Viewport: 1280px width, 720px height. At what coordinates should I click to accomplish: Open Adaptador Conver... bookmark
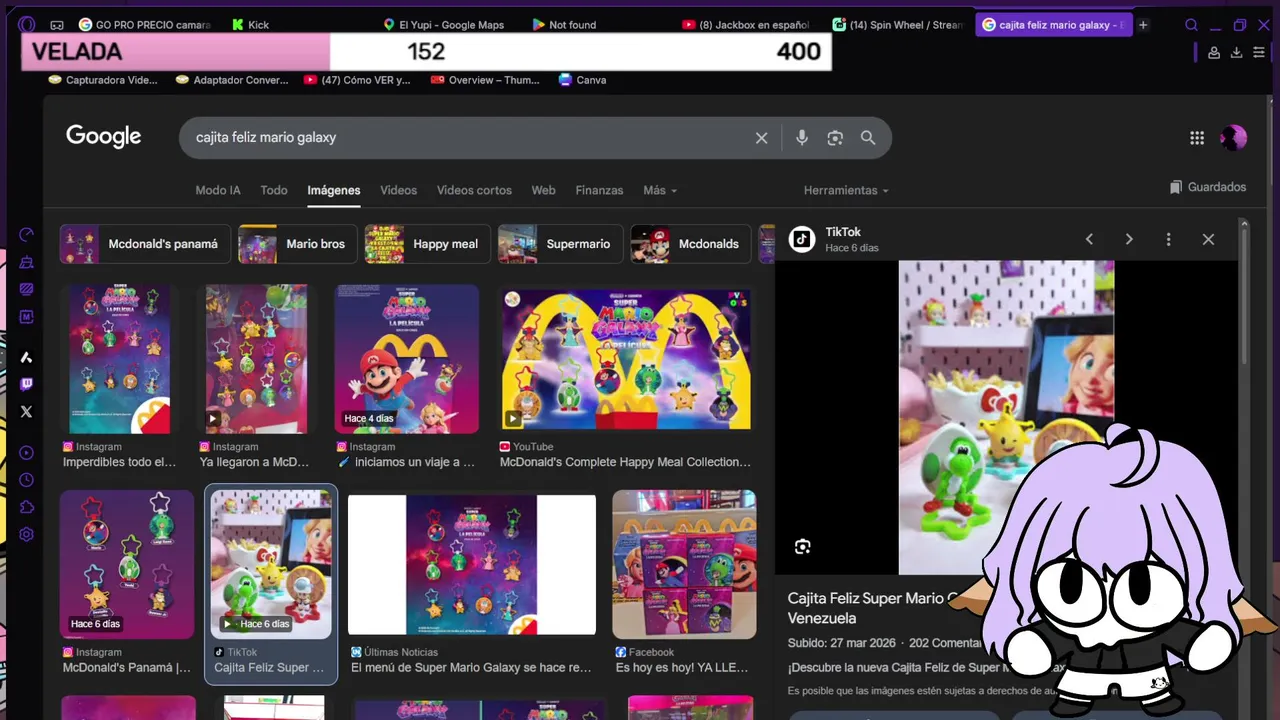coord(232,80)
